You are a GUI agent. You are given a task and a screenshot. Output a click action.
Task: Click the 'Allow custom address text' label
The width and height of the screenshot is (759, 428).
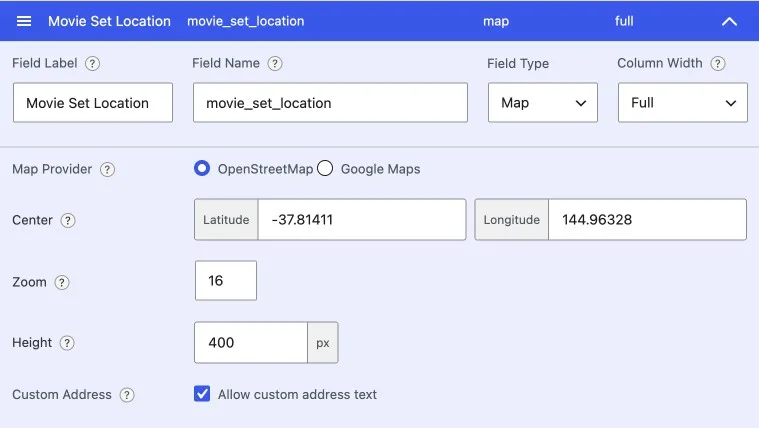tap(297, 395)
